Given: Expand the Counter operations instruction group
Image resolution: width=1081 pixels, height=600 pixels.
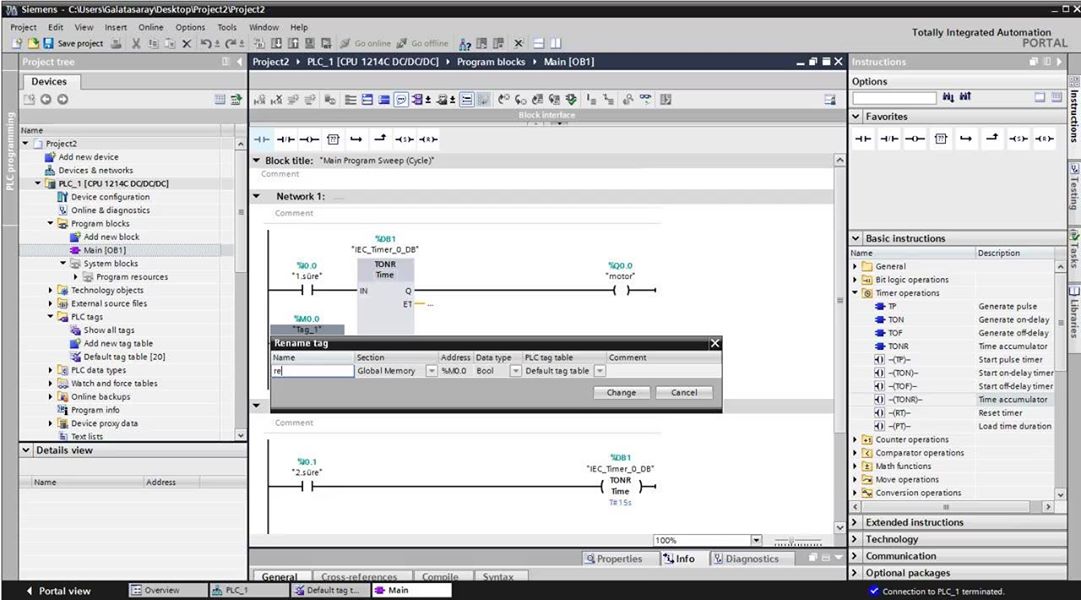Looking at the screenshot, I should [x=856, y=439].
